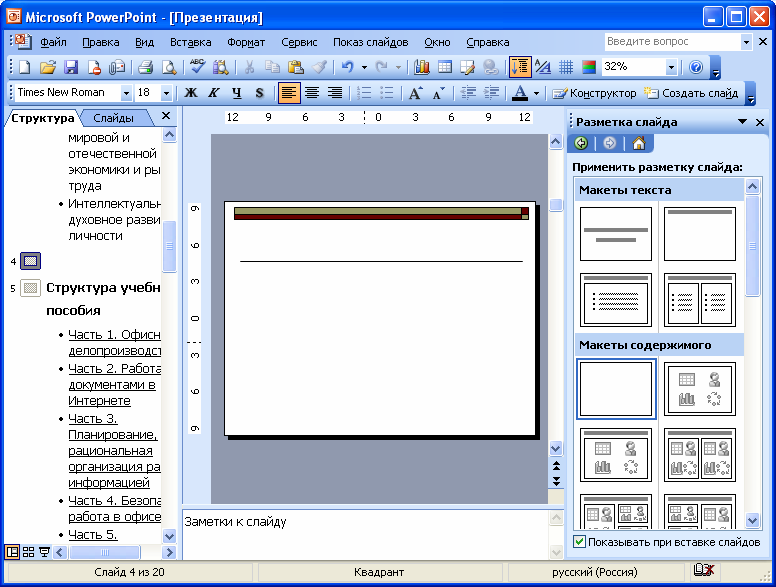The height and width of the screenshot is (587, 776).
Task: Start slide show from status corner
Action: coord(45,552)
